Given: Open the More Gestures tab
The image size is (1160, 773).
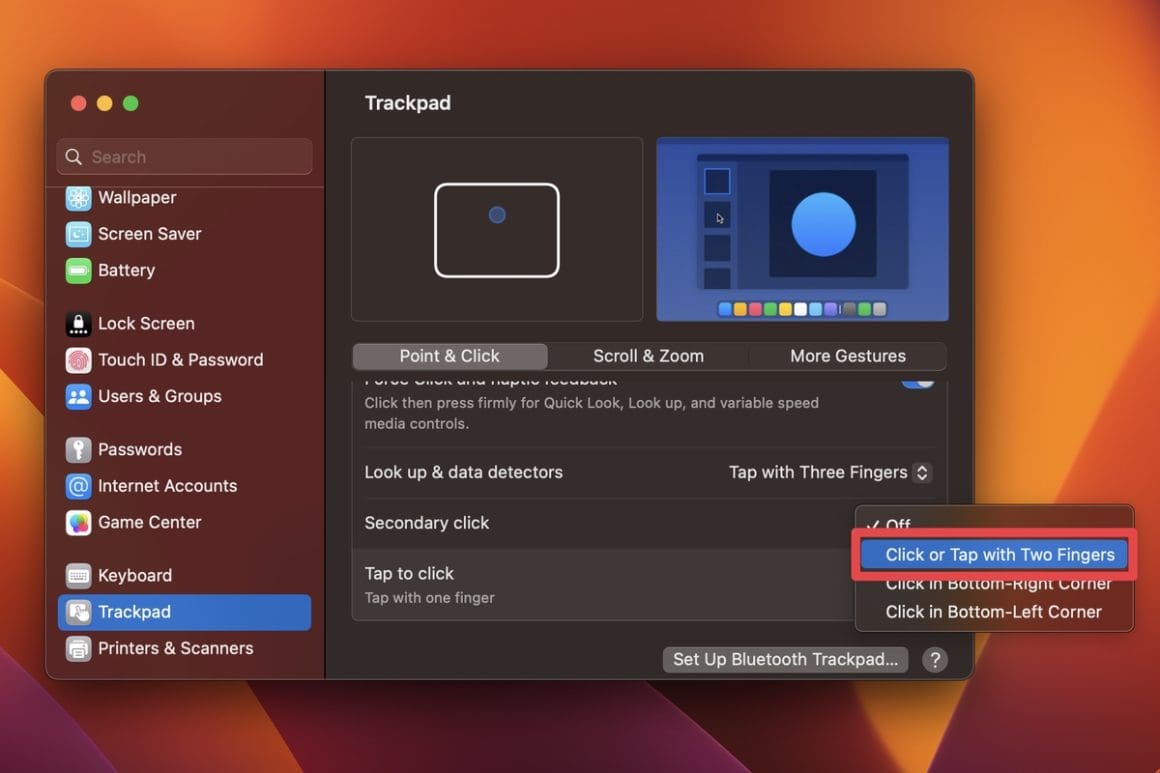Looking at the screenshot, I should [x=846, y=355].
